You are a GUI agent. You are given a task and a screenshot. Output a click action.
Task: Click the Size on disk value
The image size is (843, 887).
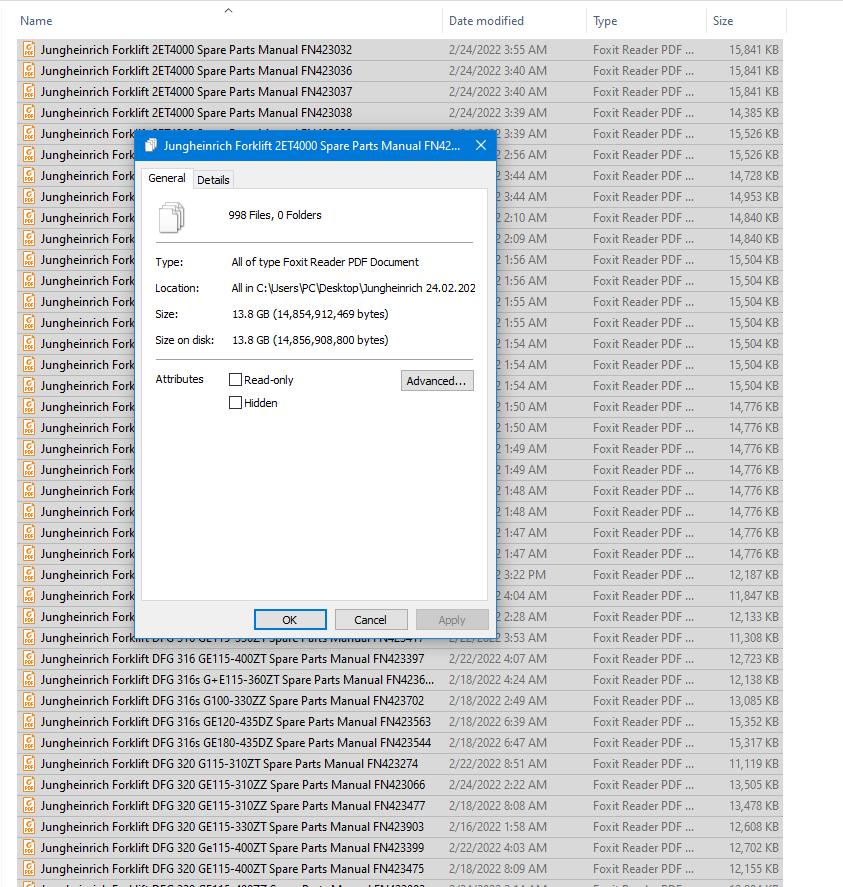pyautogui.click(x=310, y=340)
